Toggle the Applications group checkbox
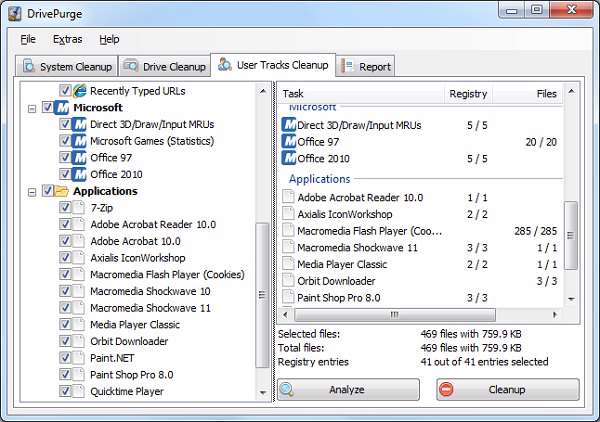 click(x=47, y=191)
